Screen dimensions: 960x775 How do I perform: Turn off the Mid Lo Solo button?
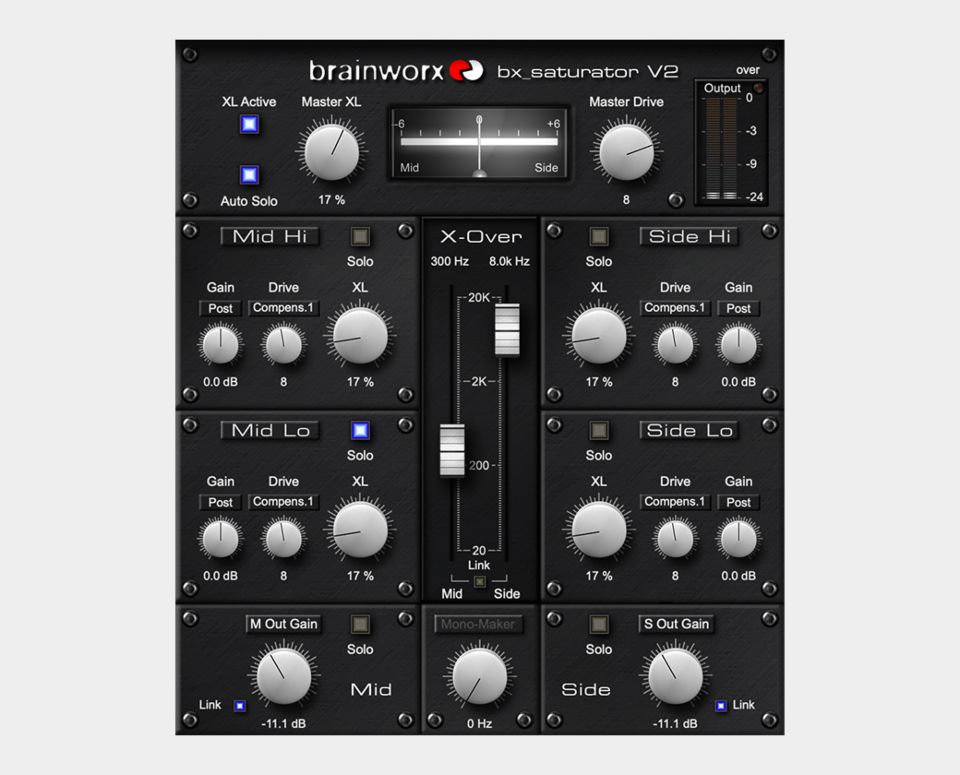point(360,431)
